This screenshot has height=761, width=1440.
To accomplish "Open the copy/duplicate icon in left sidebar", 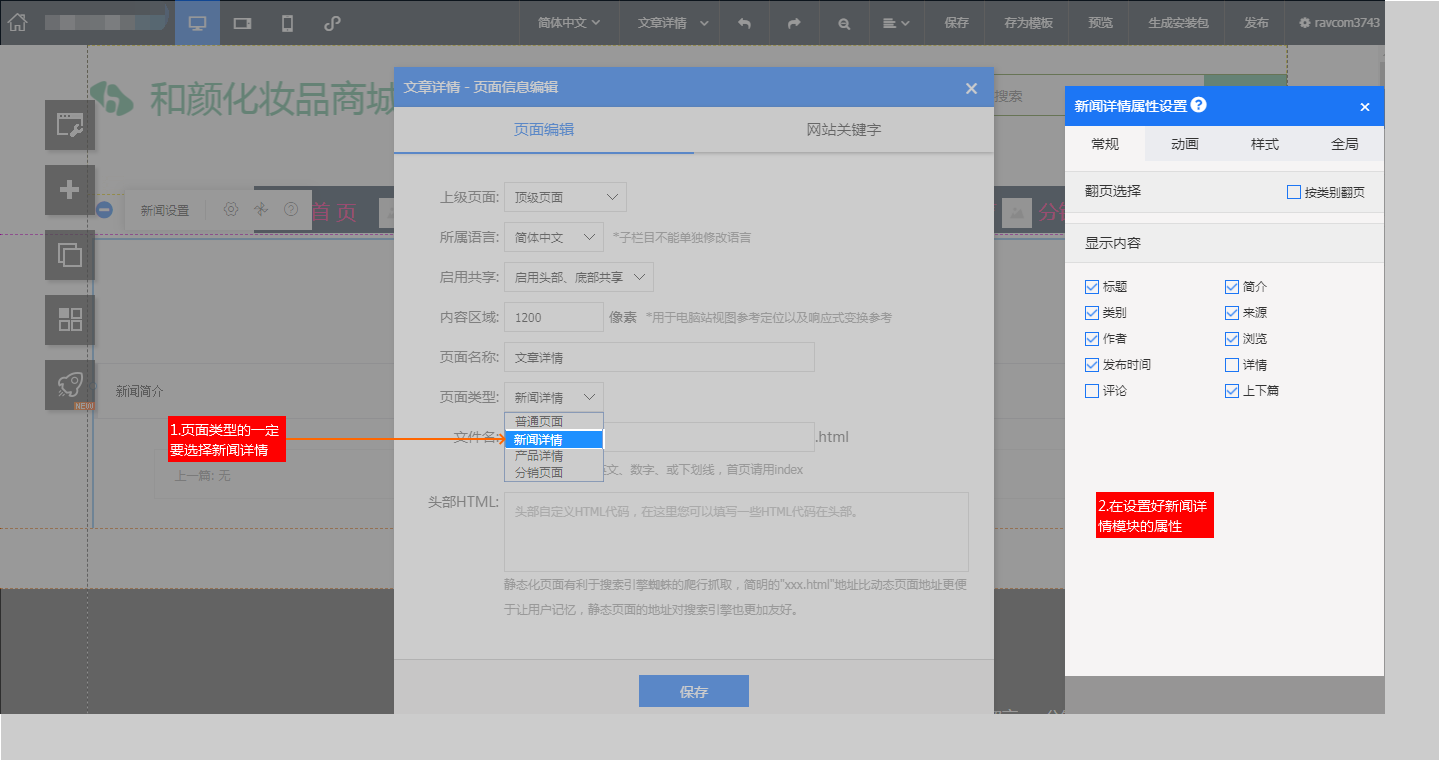I will (69, 254).
